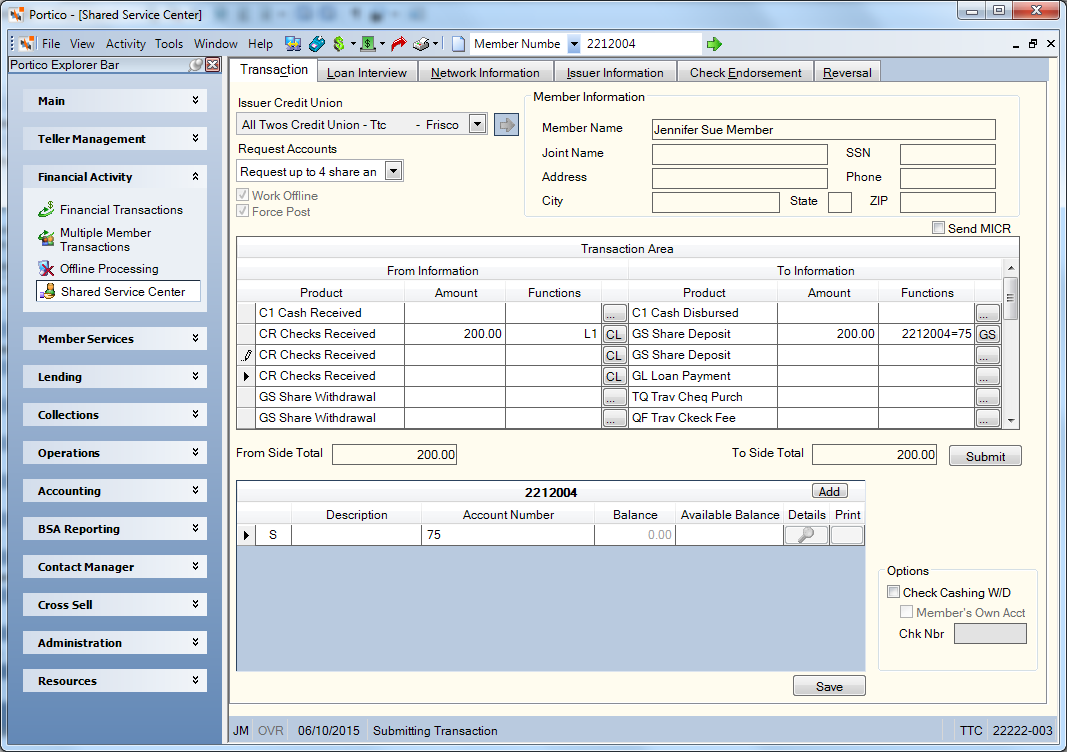The height and width of the screenshot is (752, 1067).
Task: Click the blank document toolbar icon
Action: pos(459,44)
